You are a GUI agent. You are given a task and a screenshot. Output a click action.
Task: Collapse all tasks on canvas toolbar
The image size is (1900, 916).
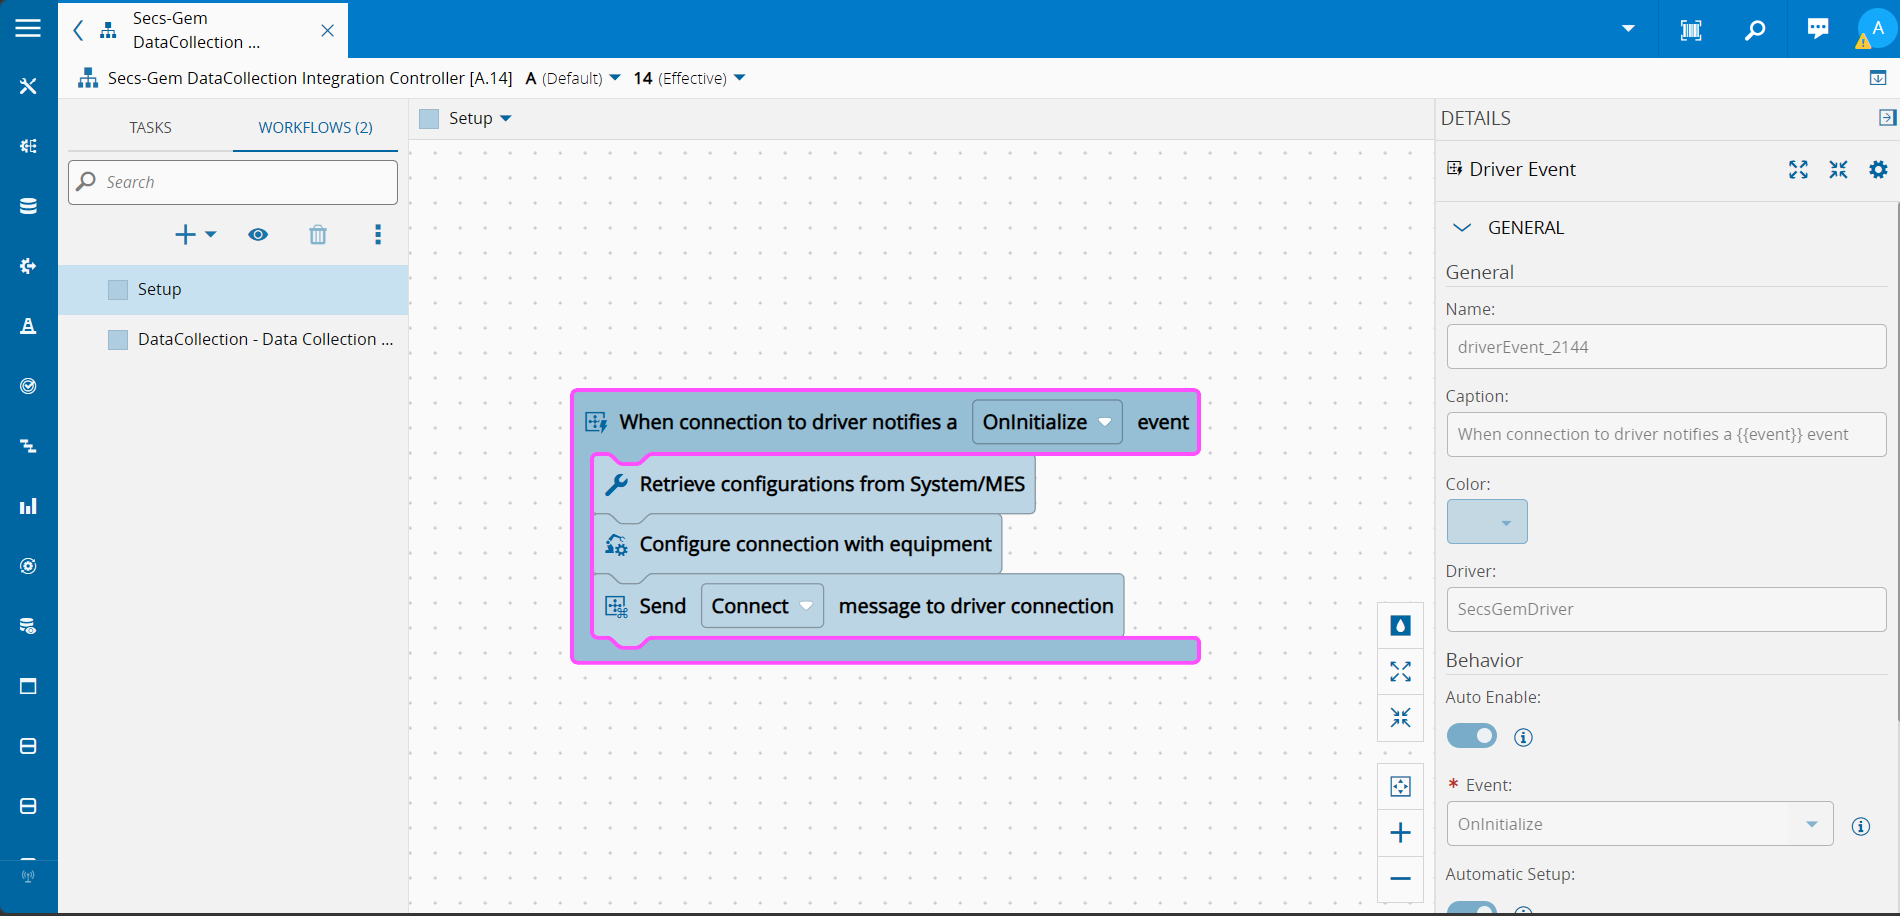(1401, 718)
